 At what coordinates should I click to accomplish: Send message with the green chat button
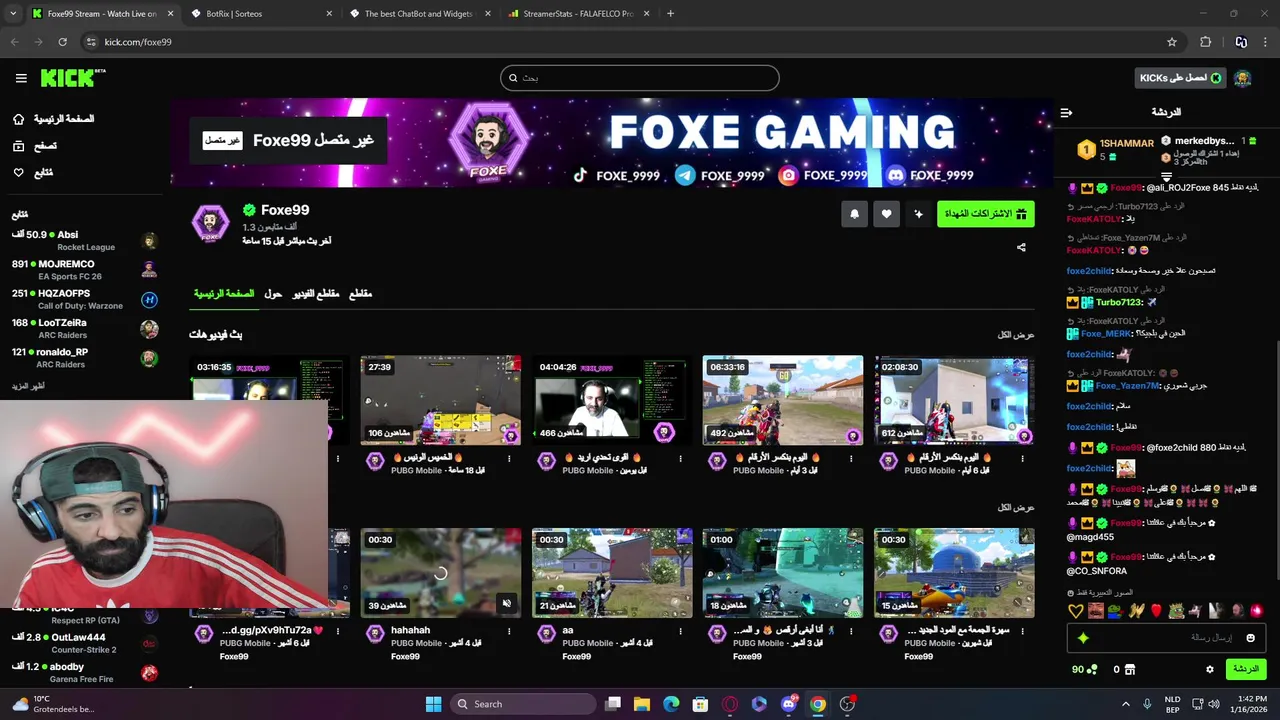(1246, 669)
